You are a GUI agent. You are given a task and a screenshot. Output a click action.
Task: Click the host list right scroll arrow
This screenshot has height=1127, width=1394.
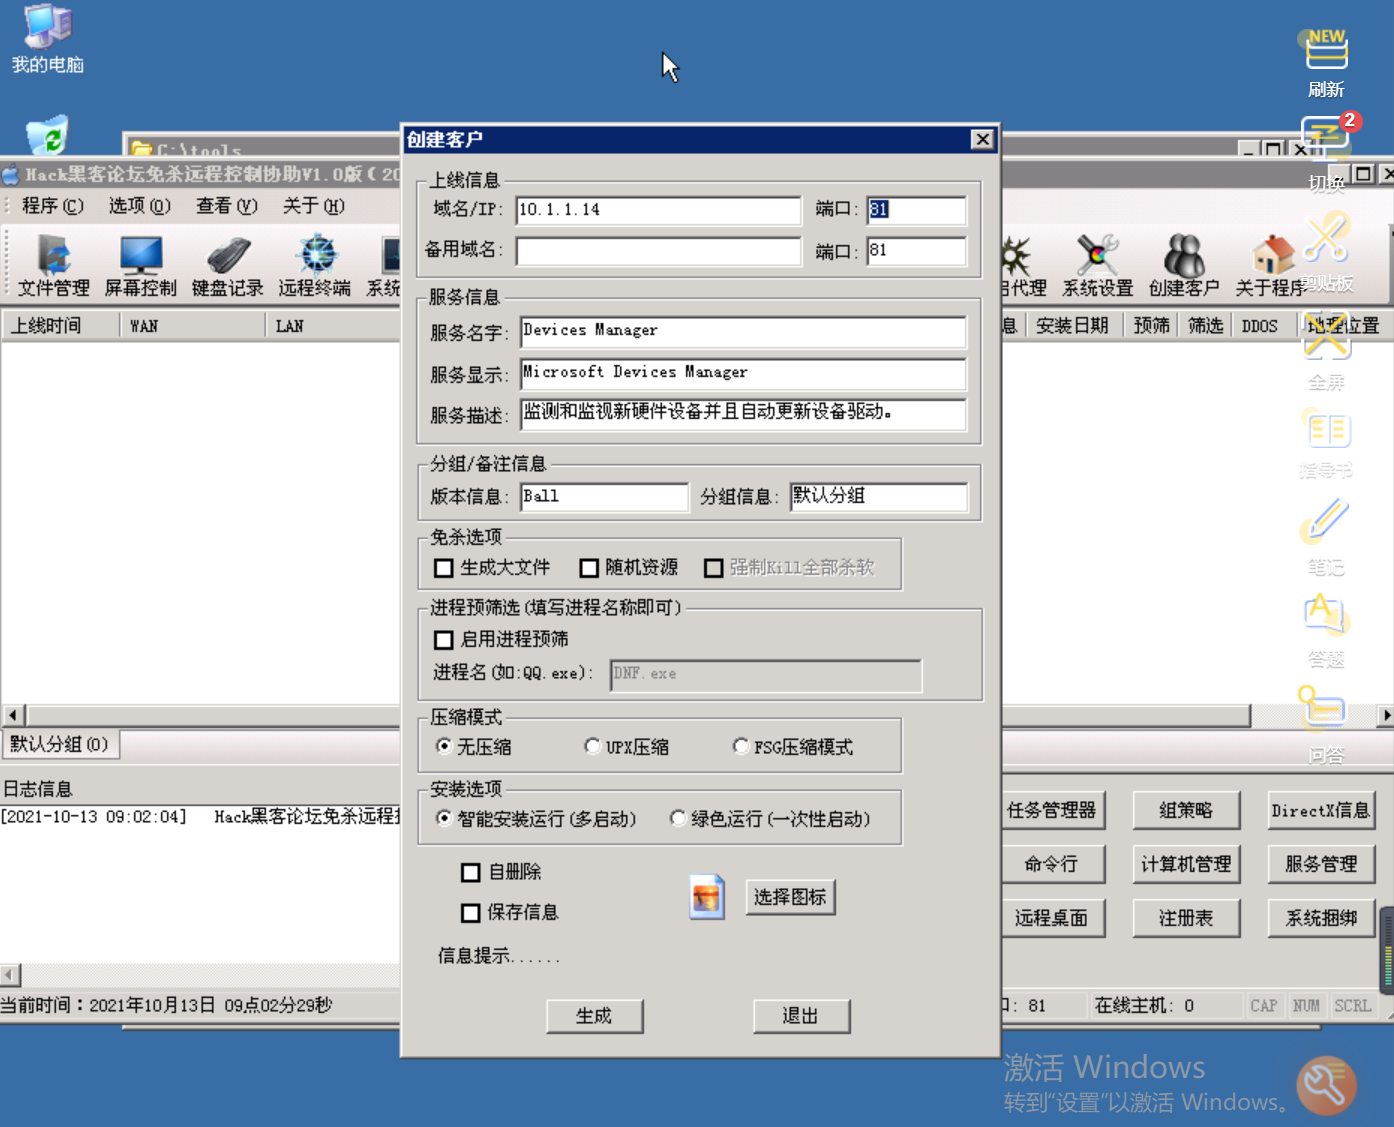click(1385, 716)
